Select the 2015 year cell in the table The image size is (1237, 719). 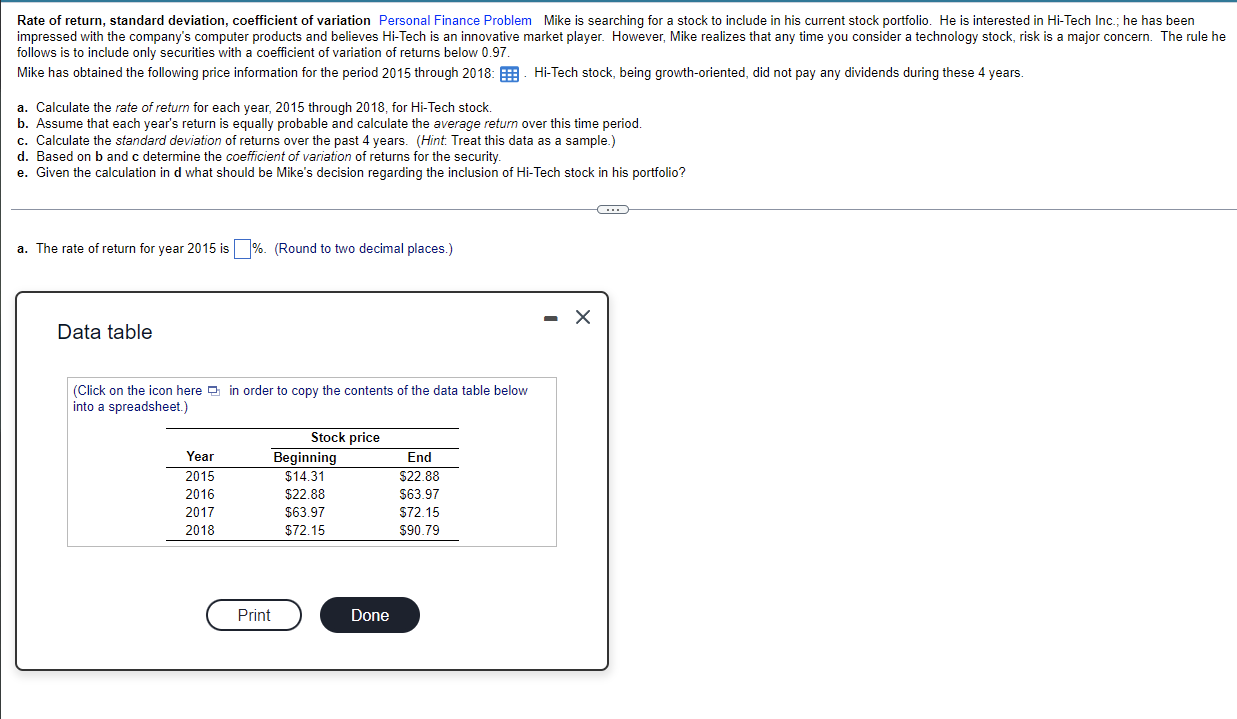[x=200, y=476]
